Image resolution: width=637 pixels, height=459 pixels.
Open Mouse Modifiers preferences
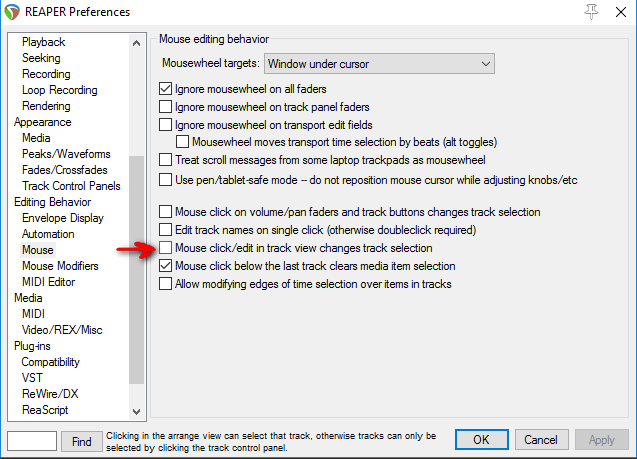click(60, 266)
